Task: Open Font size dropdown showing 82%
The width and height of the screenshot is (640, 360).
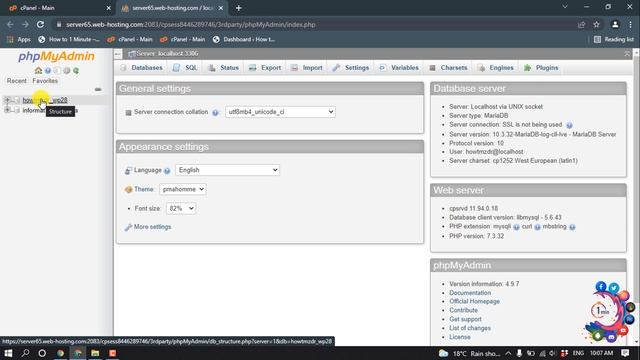Action: point(181,208)
